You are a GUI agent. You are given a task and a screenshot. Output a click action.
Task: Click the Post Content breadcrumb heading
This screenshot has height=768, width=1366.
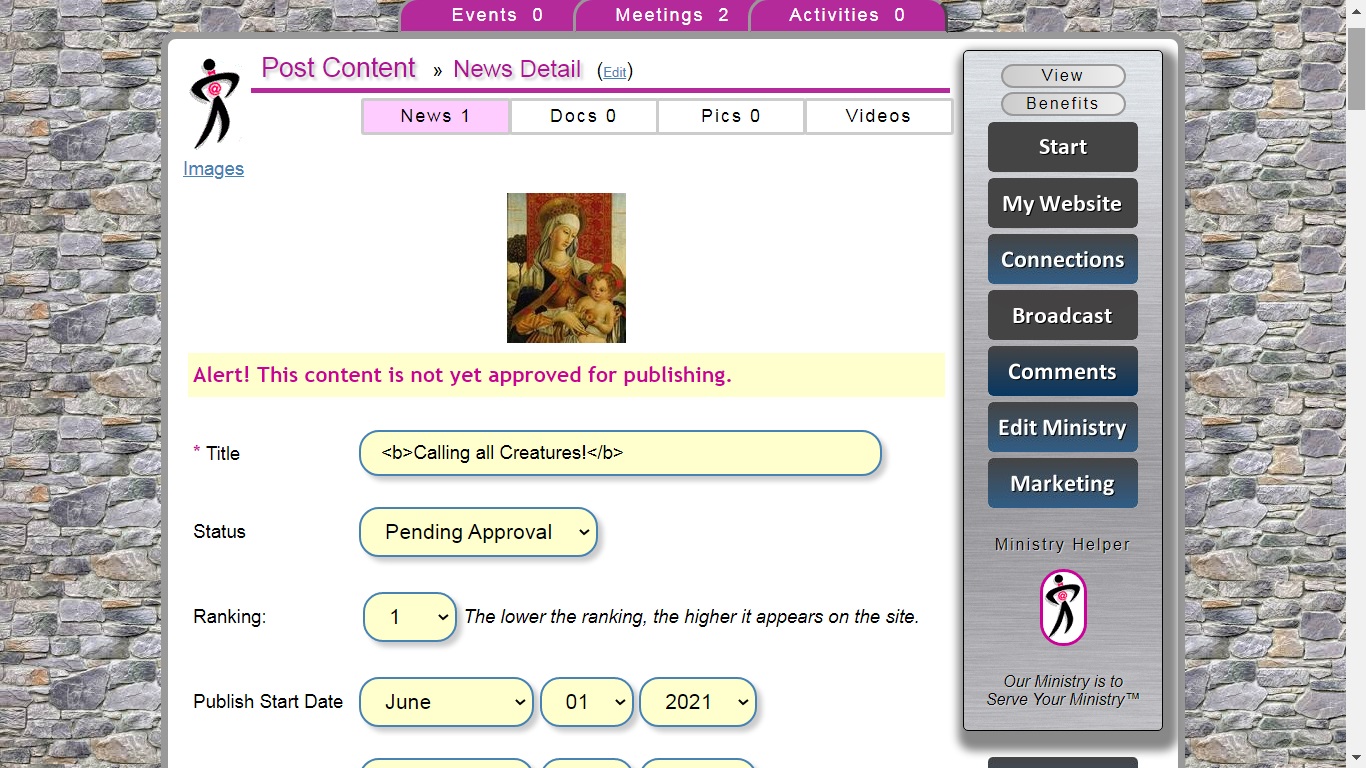(x=338, y=68)
